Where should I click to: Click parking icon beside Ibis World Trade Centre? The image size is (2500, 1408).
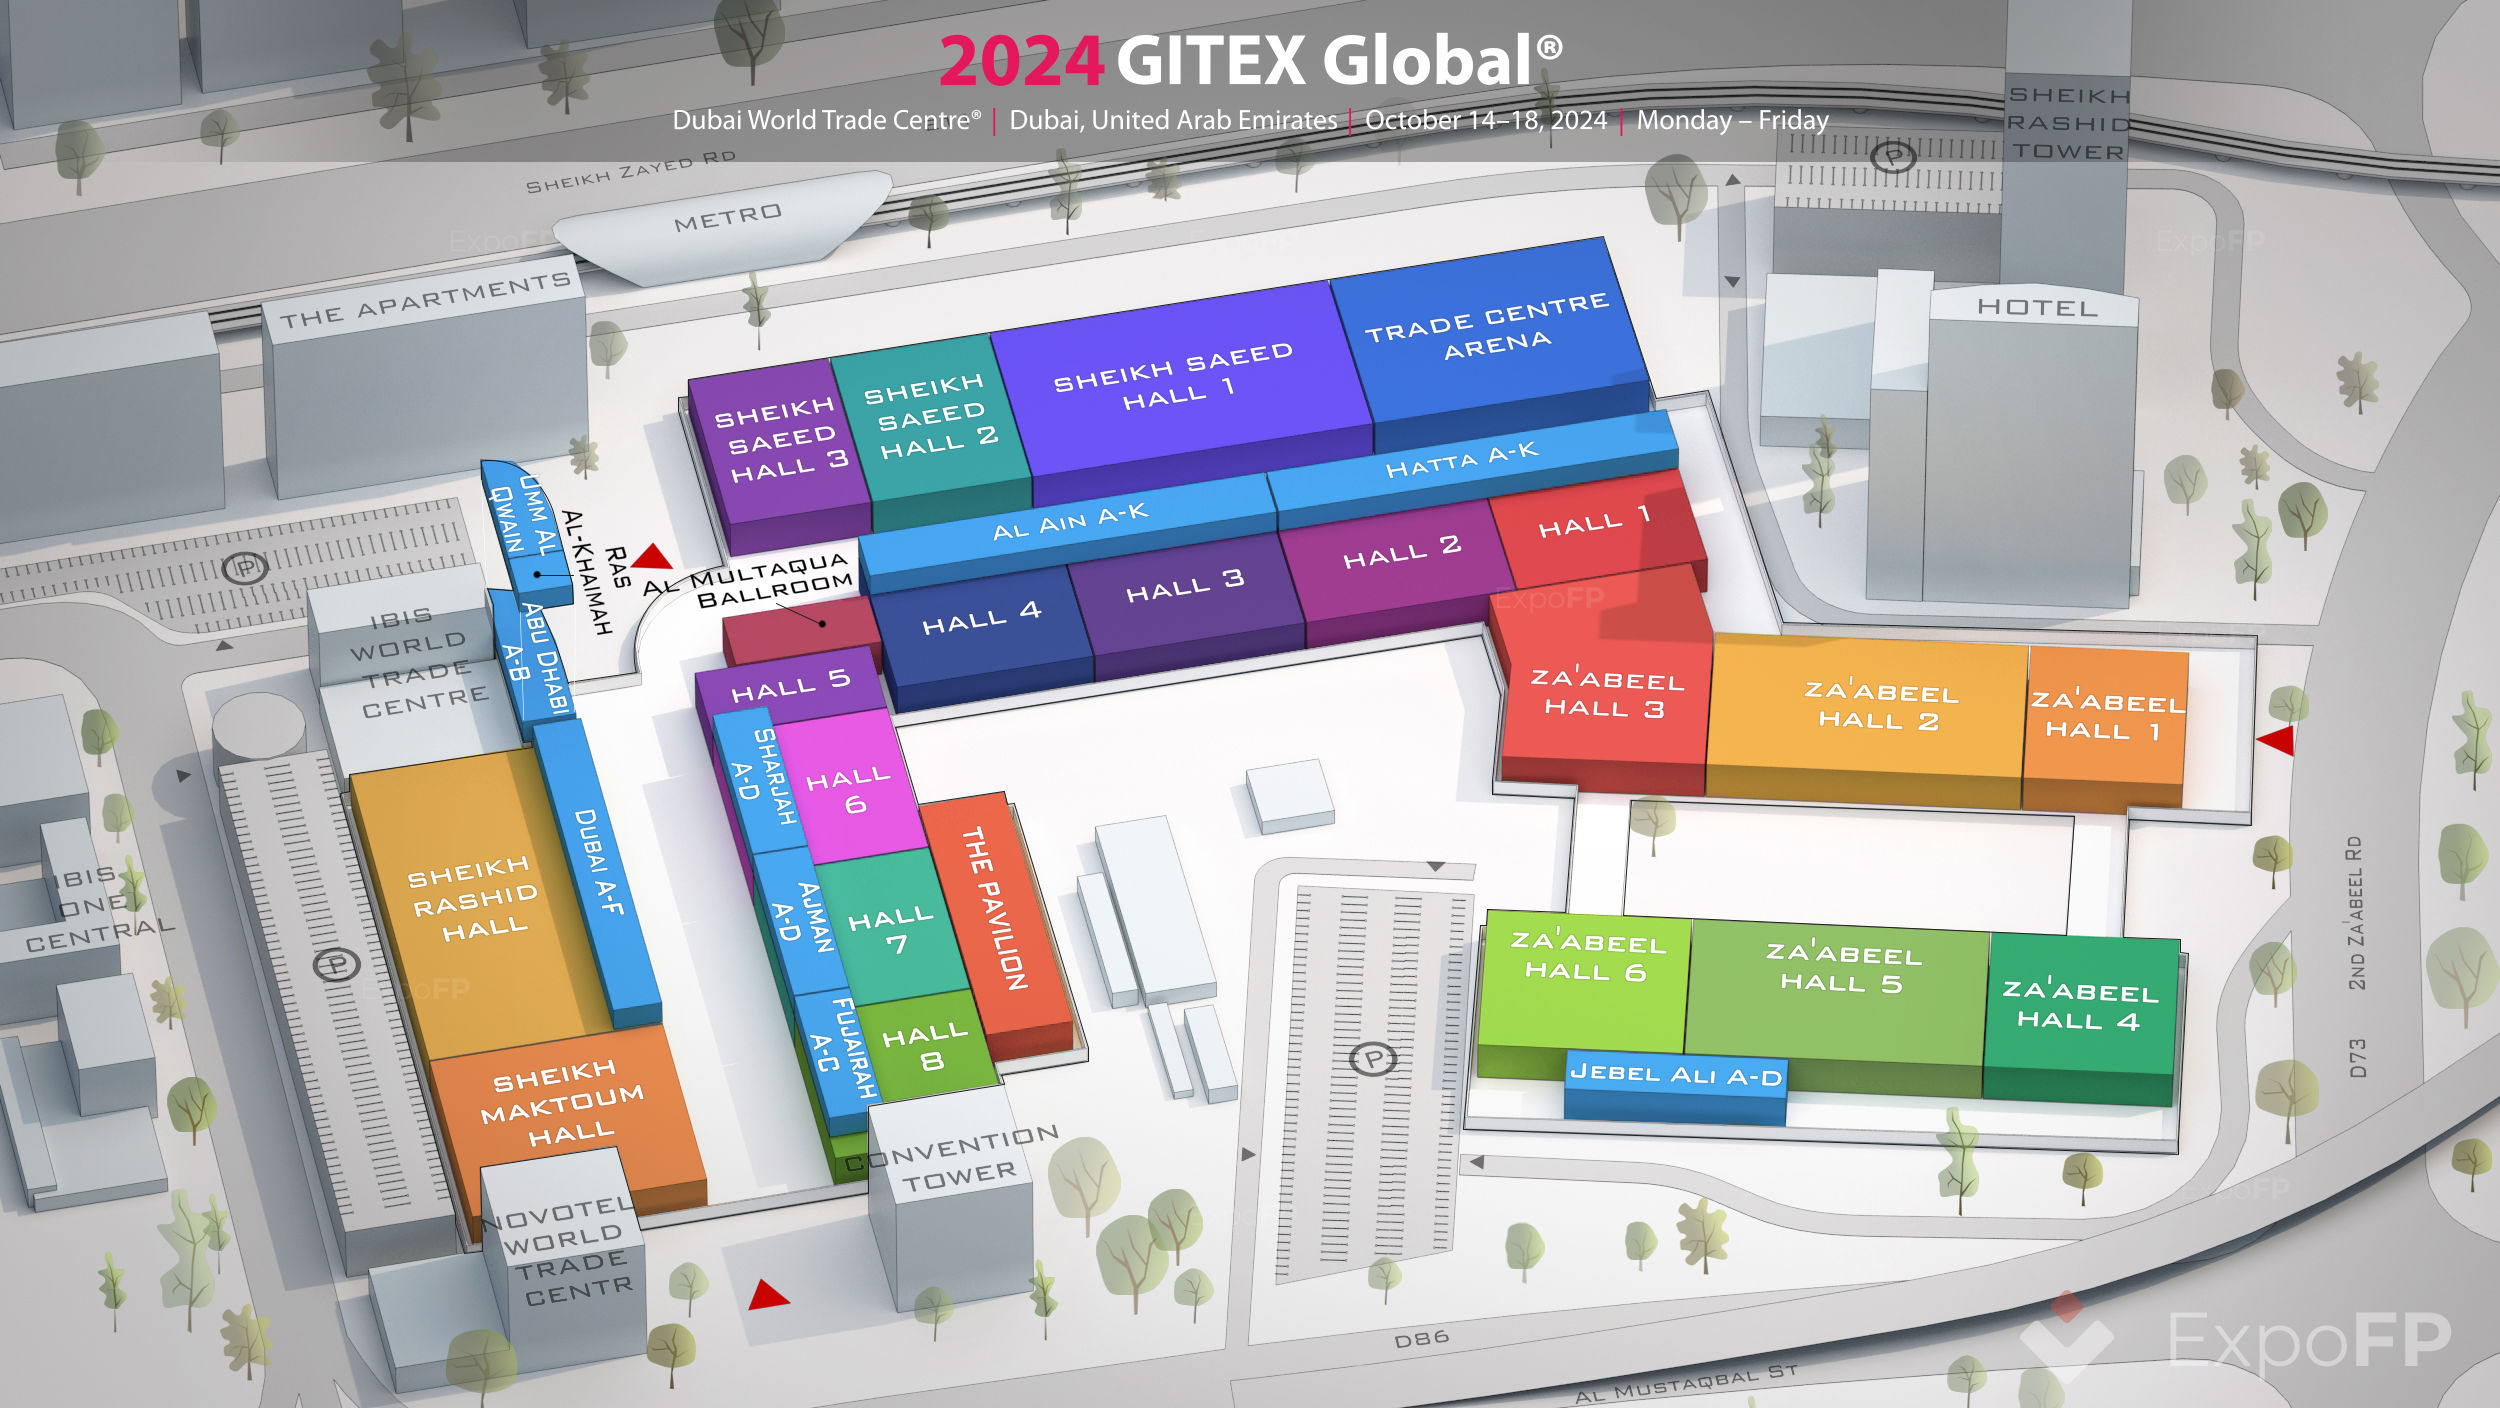[244, 568]
